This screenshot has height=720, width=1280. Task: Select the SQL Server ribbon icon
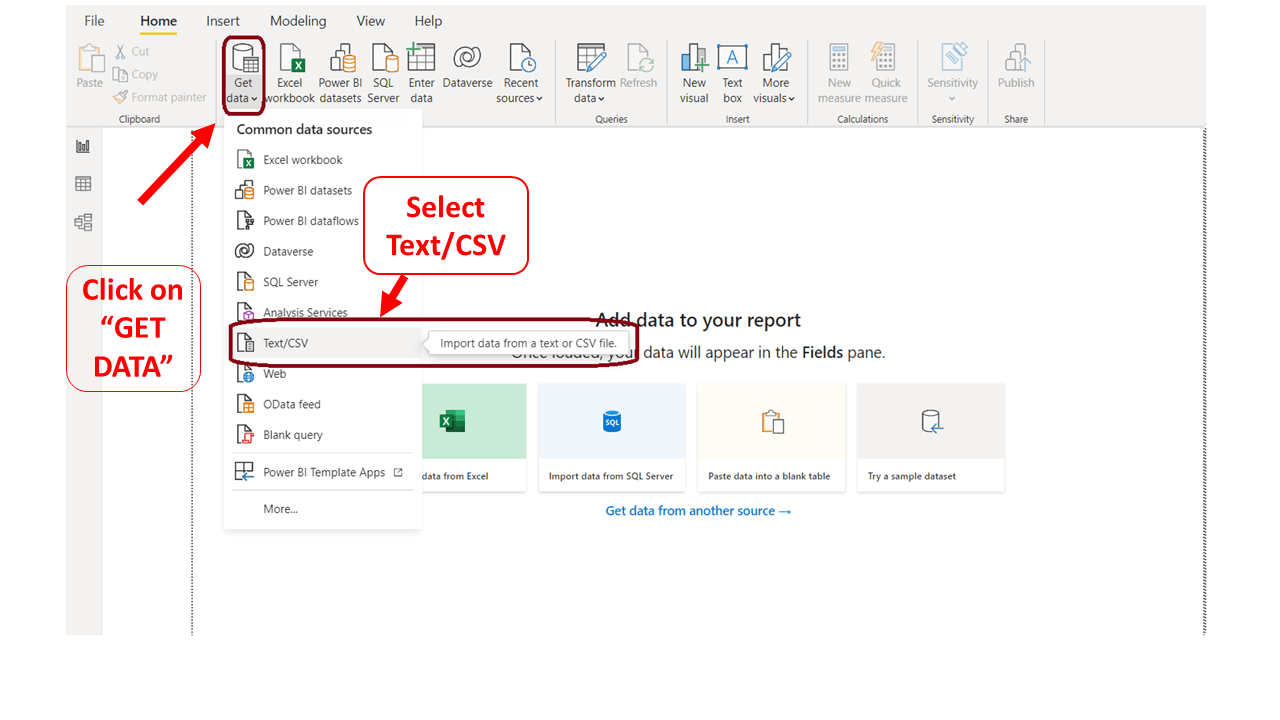383,70
